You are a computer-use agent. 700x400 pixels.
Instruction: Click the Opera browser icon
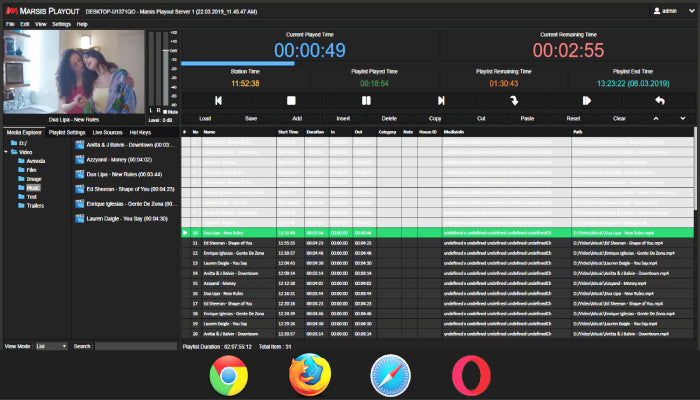pyautogui.click(x=470, y=376)
